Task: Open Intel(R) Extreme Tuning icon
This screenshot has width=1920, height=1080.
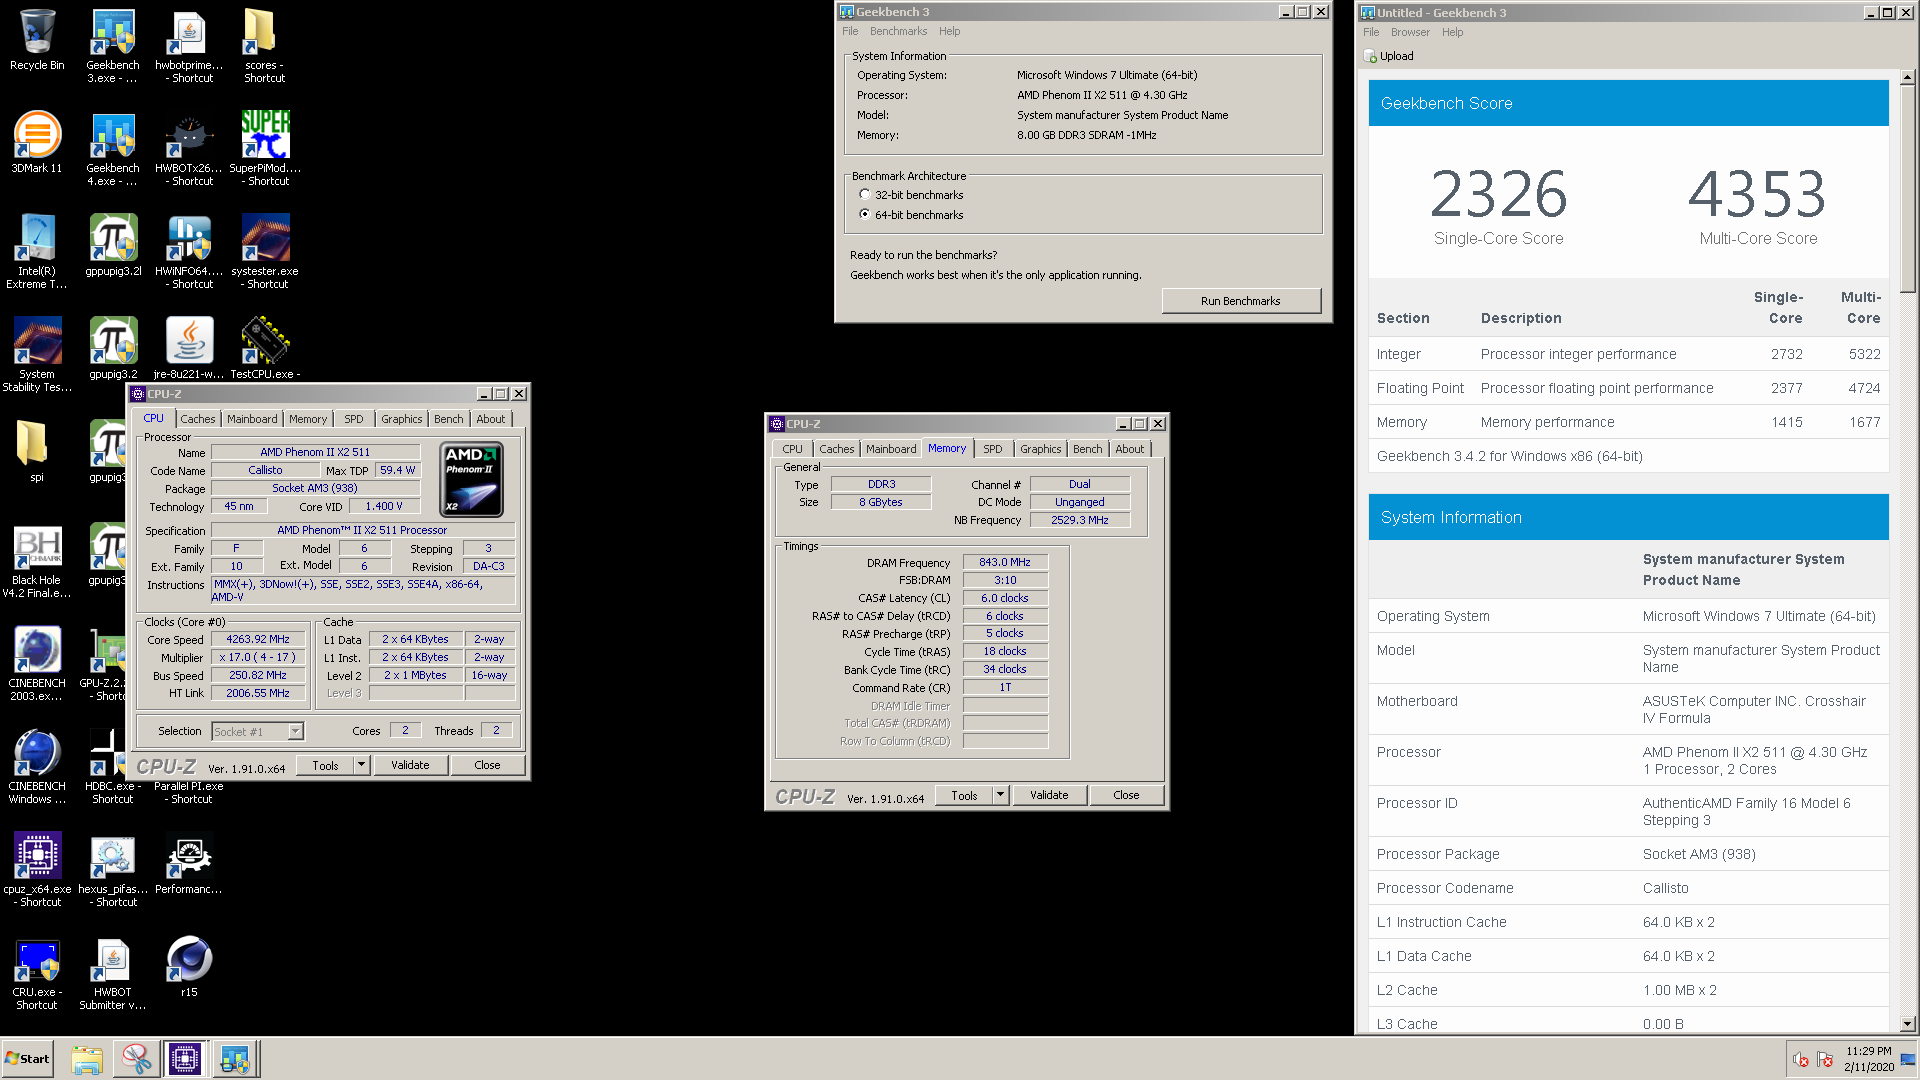Action: click(37, 252)
